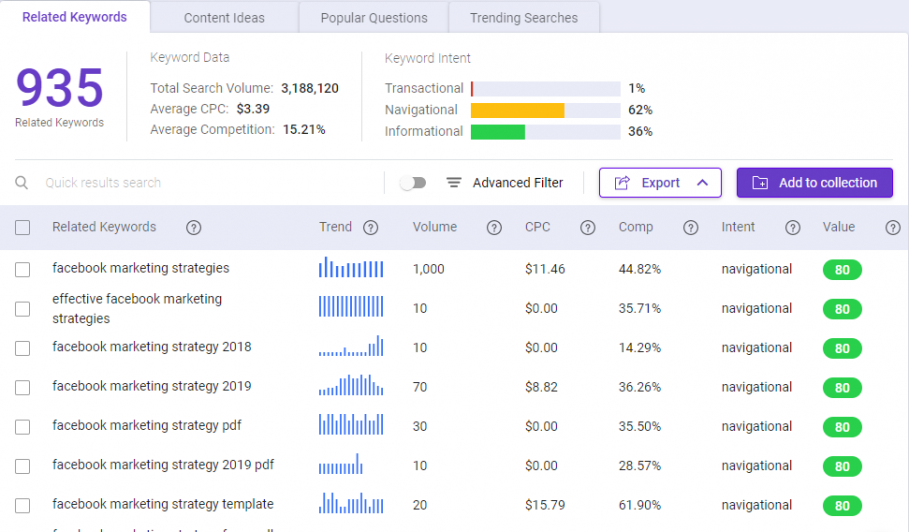The height and width of the screenshot is (532, 909).
Task: Click the Advanced Filter label
Action: (518, 183)
